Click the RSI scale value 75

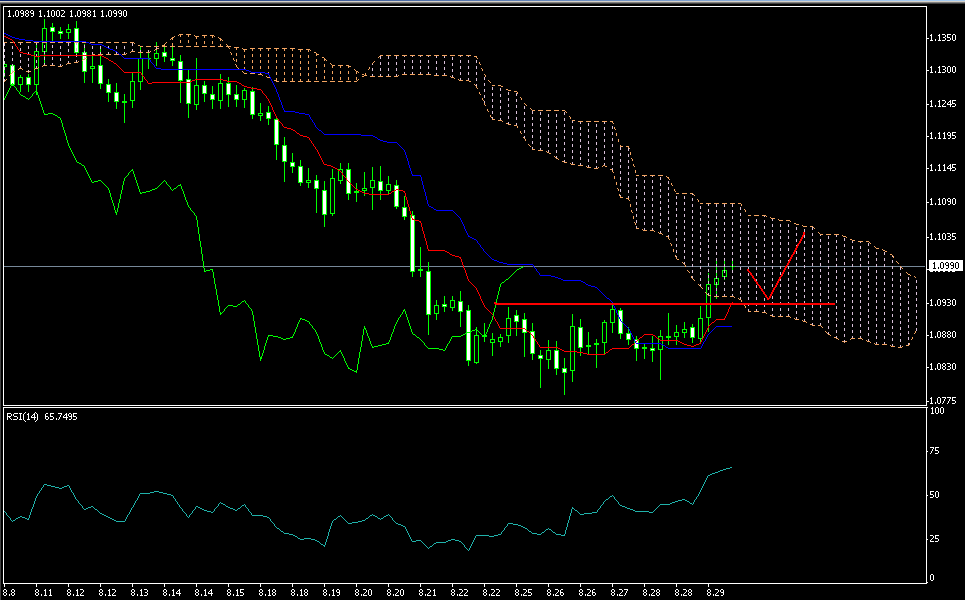point(934,451)
